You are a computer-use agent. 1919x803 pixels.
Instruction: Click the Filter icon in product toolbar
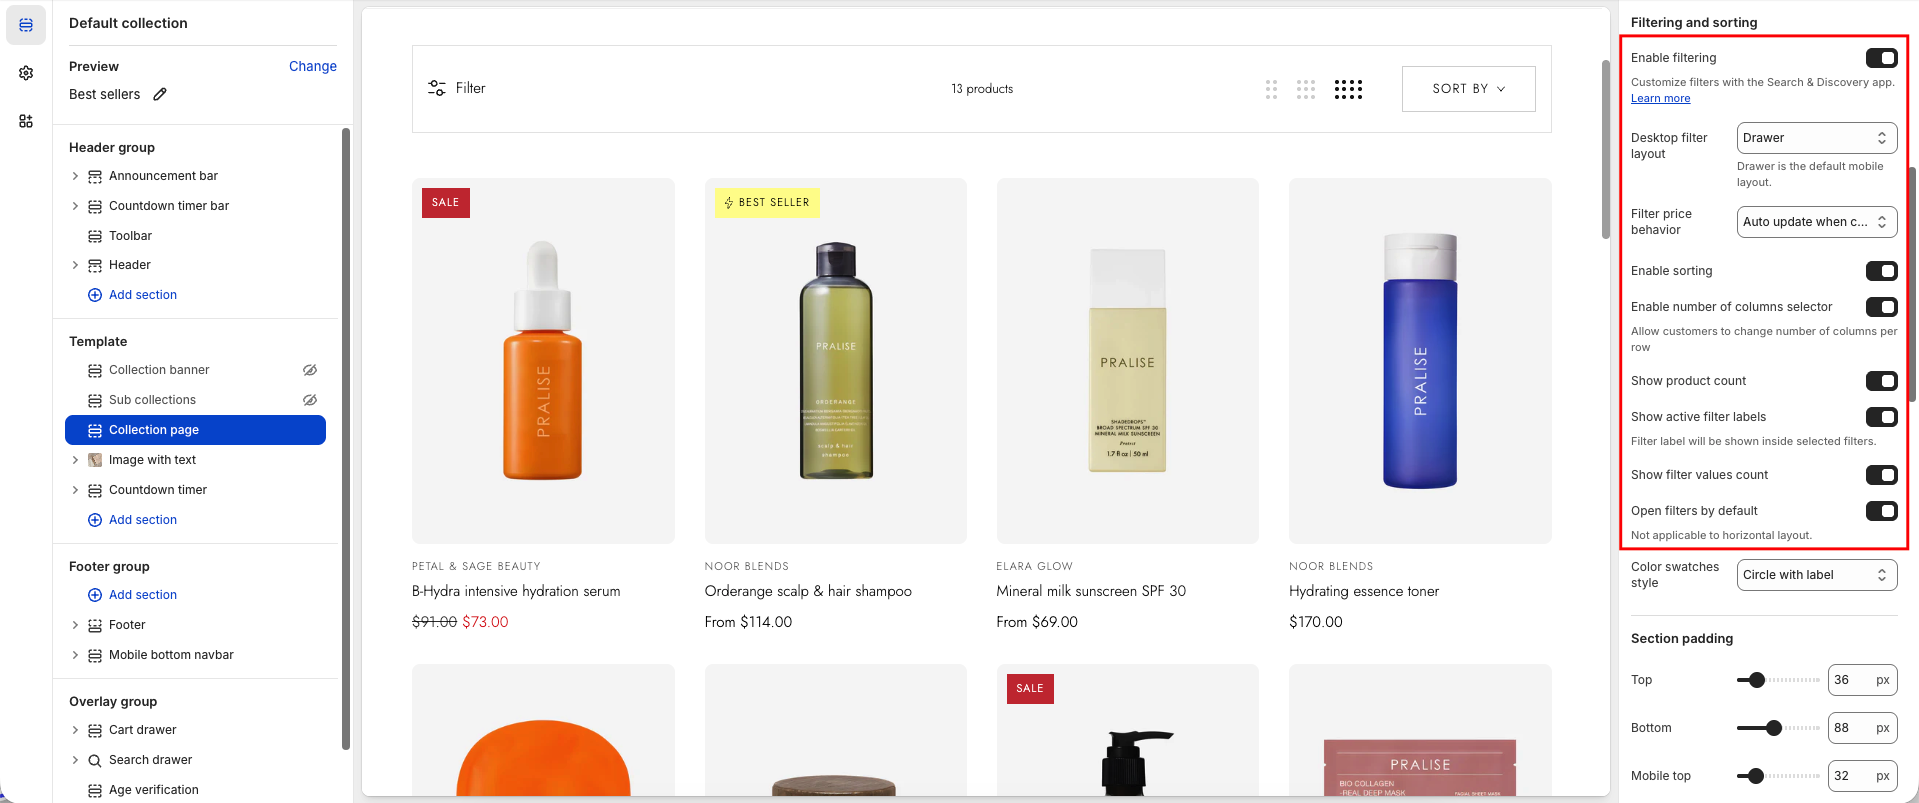(437, 88)
